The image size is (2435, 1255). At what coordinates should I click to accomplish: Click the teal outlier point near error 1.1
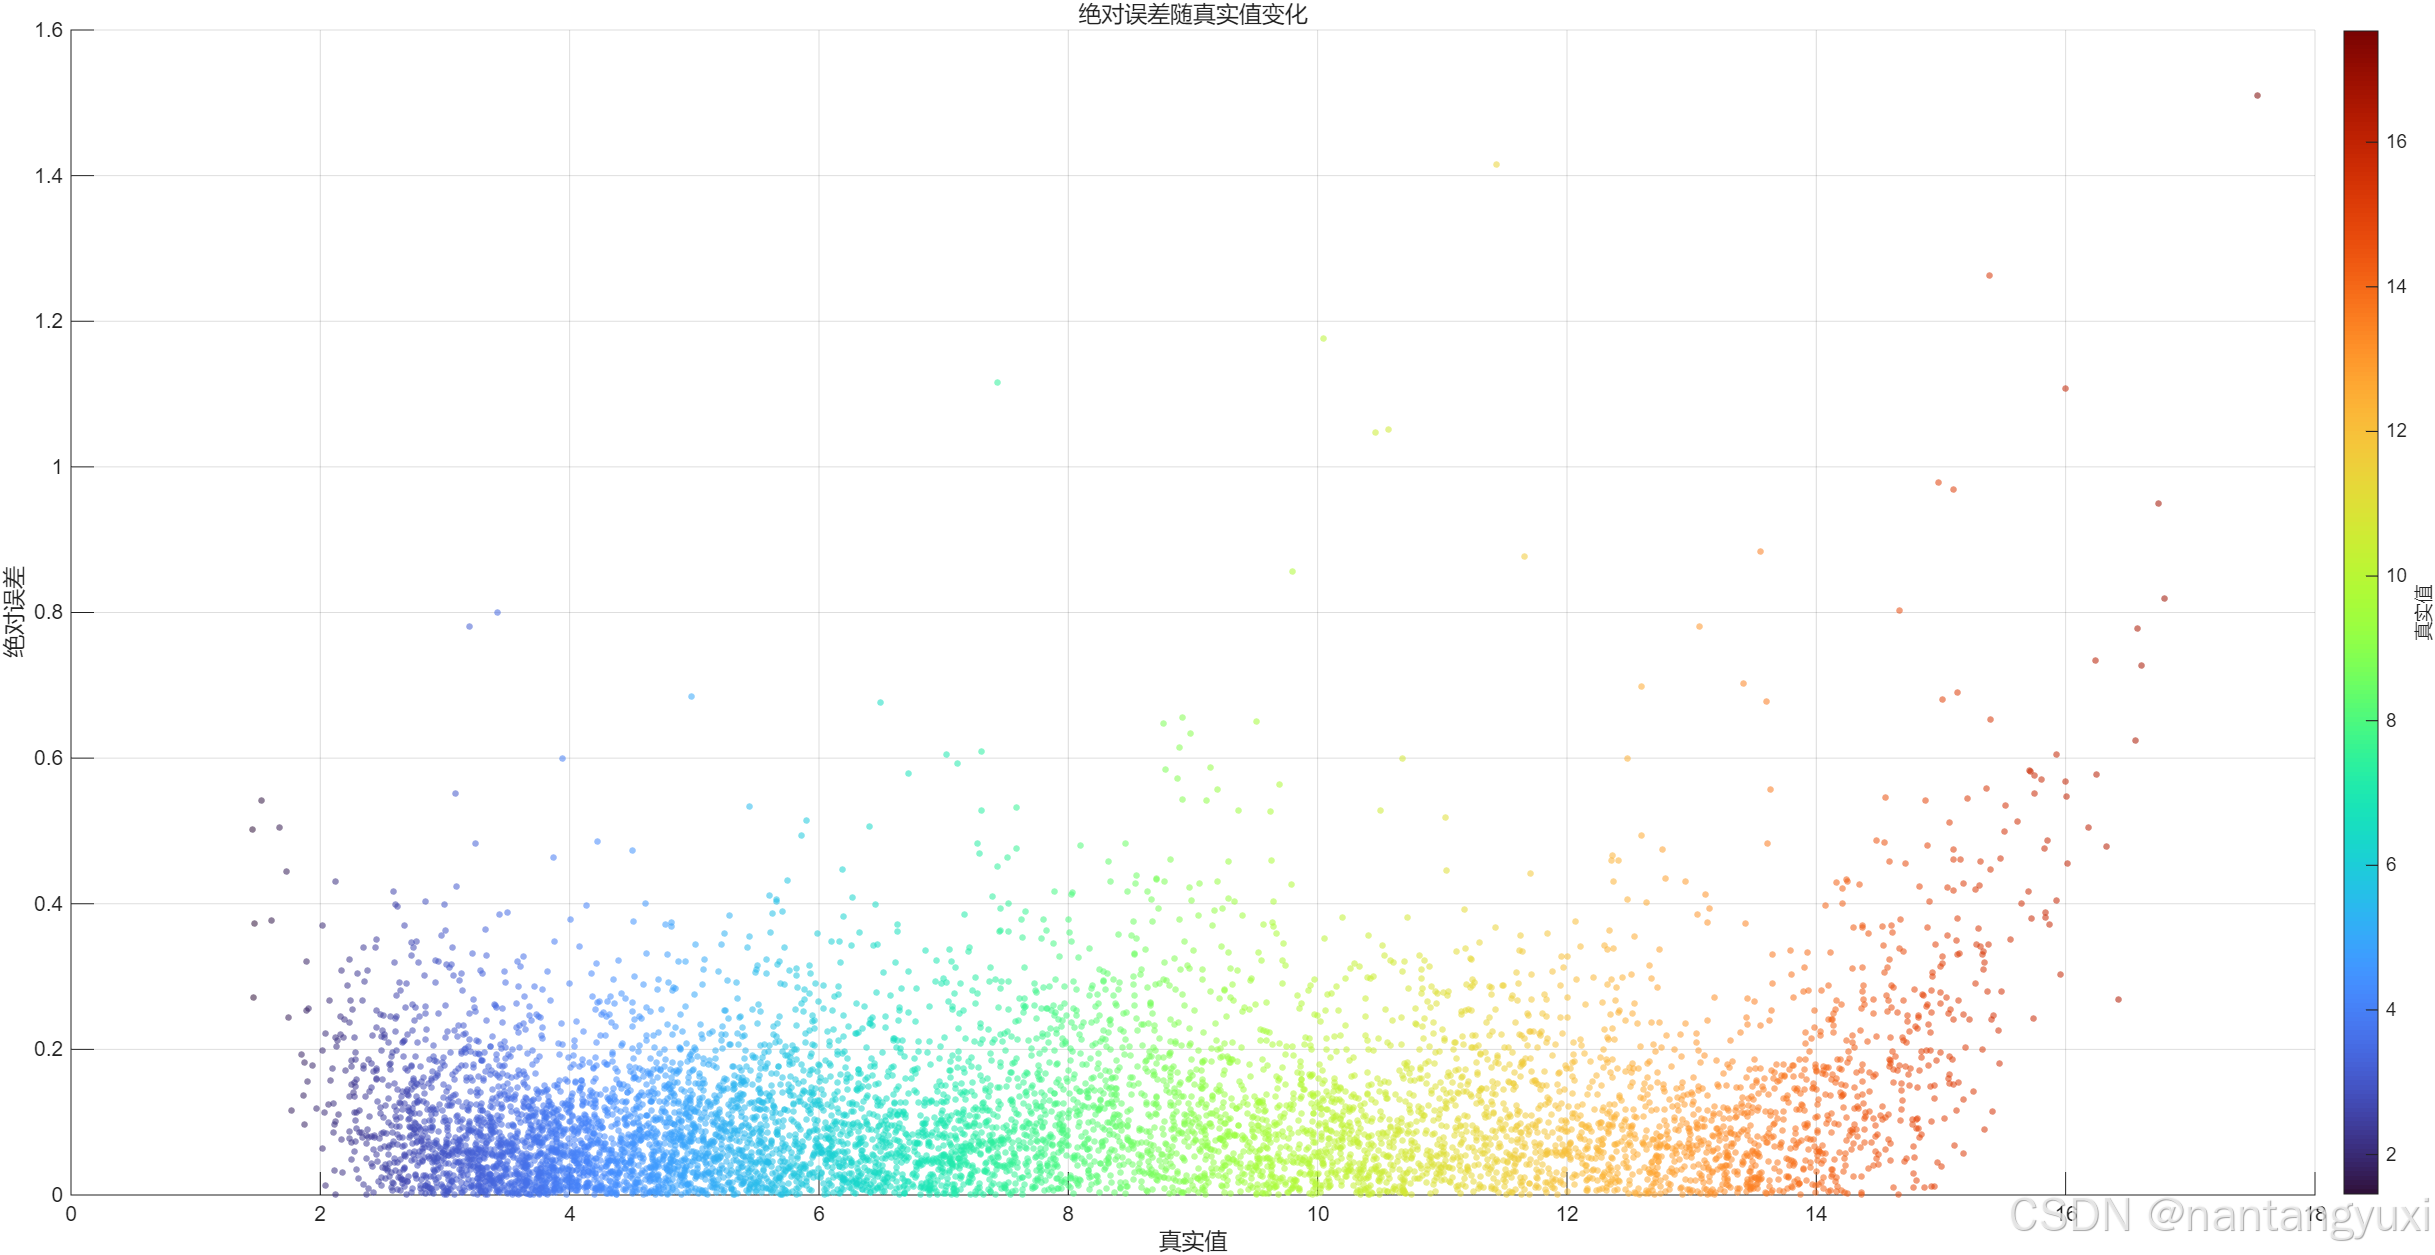(x=997, y=383)
